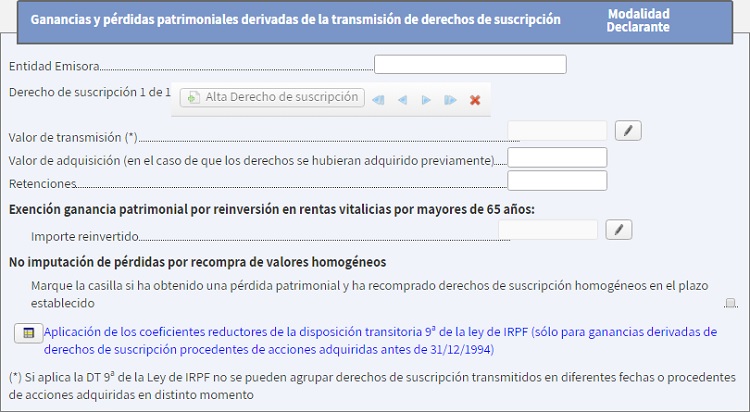Click the DT 9ª footnote text
Viewport: 750px width, 412px height.
[372, 386]
